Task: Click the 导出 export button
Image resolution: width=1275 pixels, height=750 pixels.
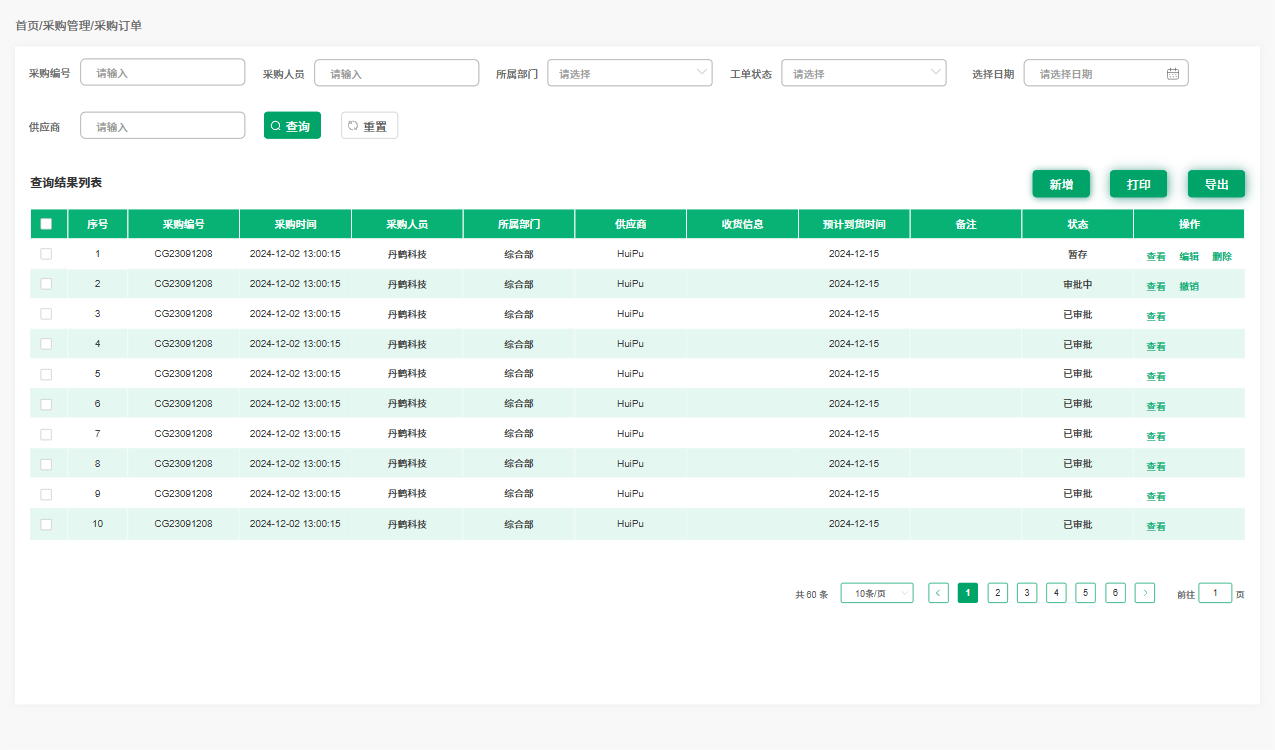Action: pos(1216,184)
